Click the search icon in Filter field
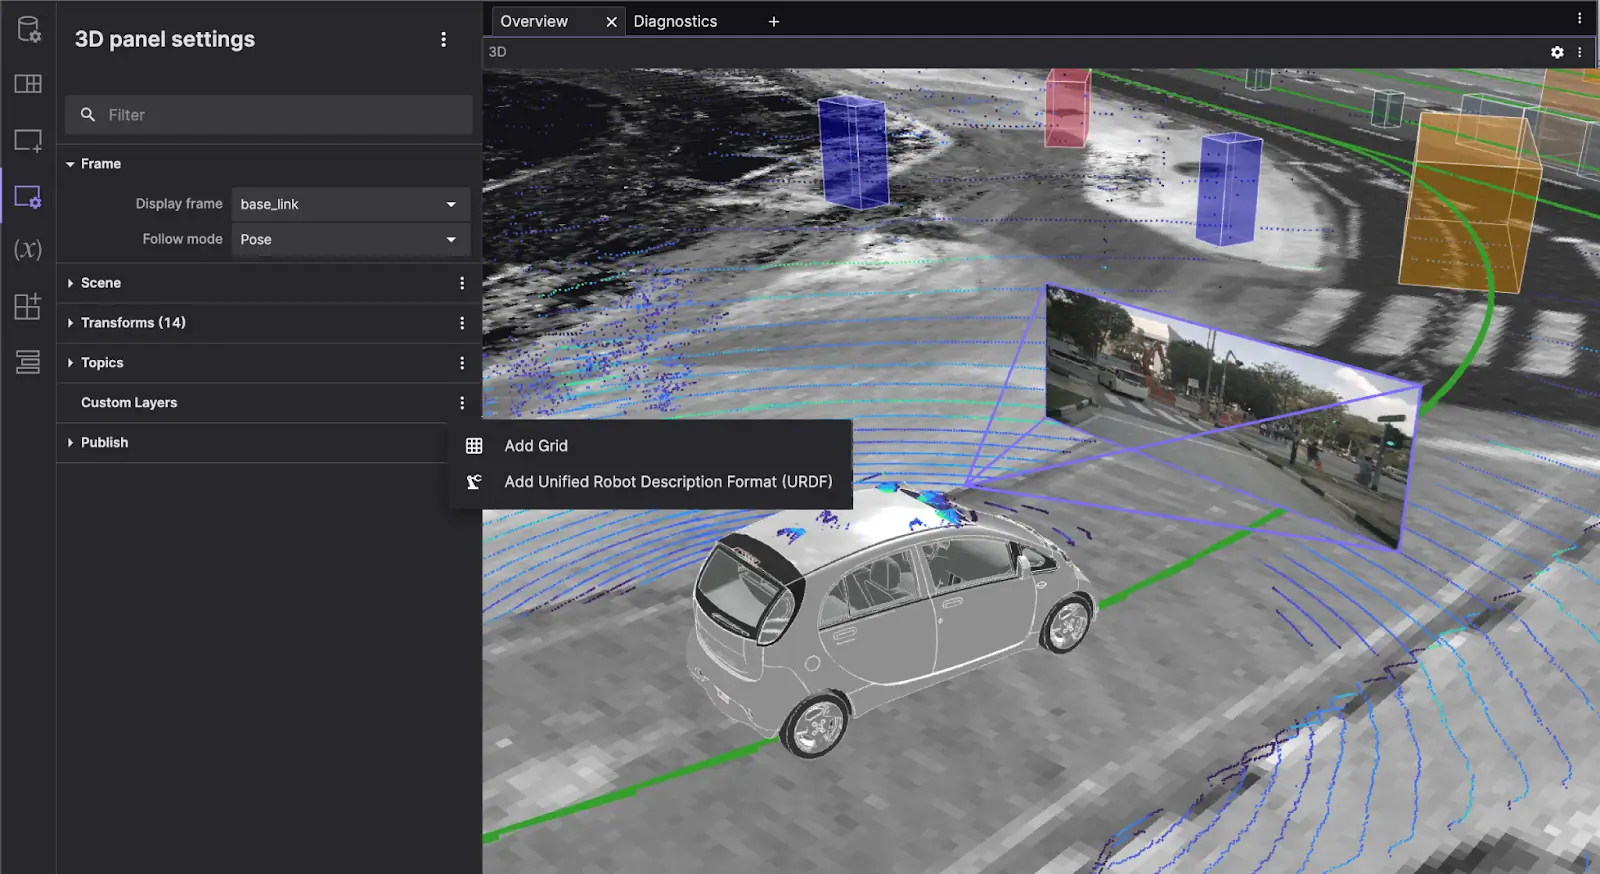The width and height of the screenshot is (1600, 874). pos(88,115)
